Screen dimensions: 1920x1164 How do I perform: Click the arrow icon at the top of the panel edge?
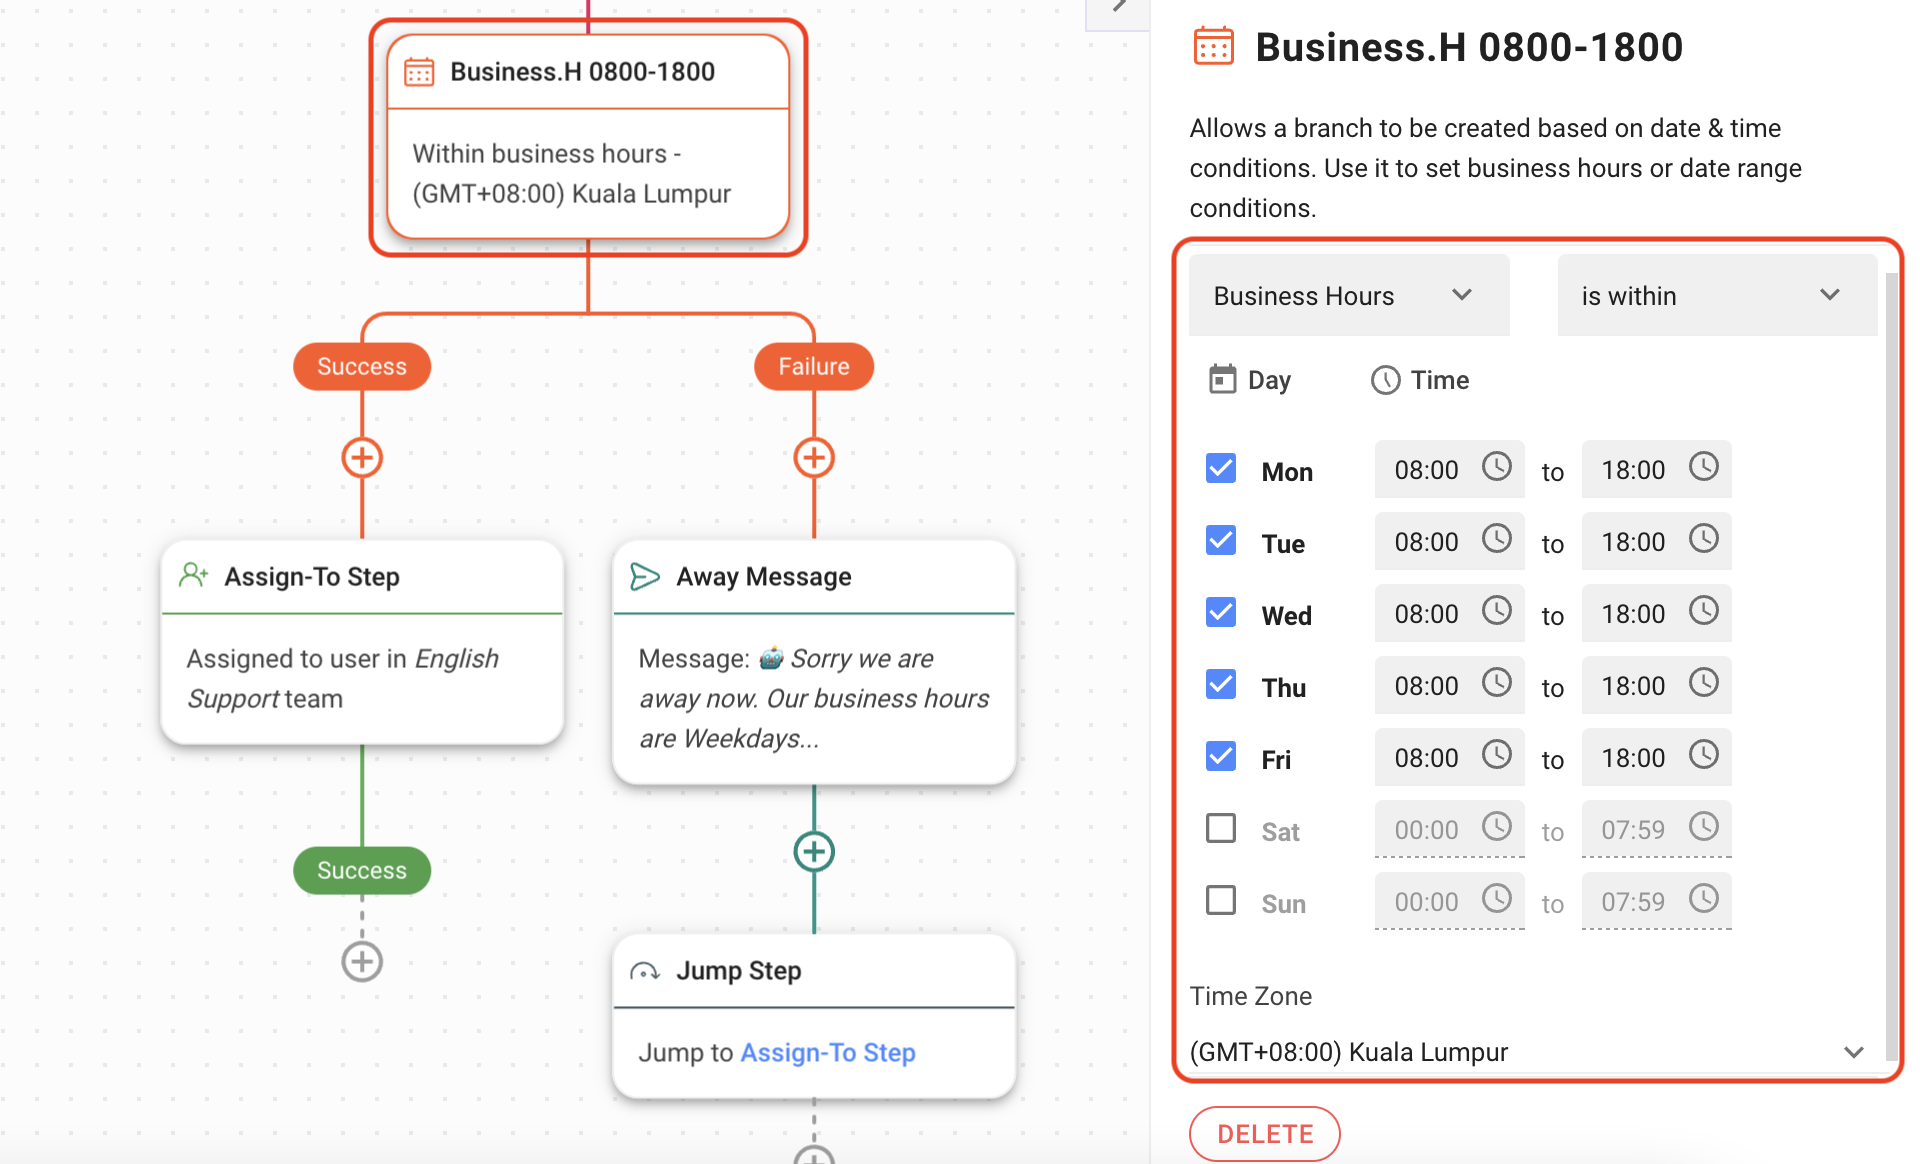coord(1119,8)
